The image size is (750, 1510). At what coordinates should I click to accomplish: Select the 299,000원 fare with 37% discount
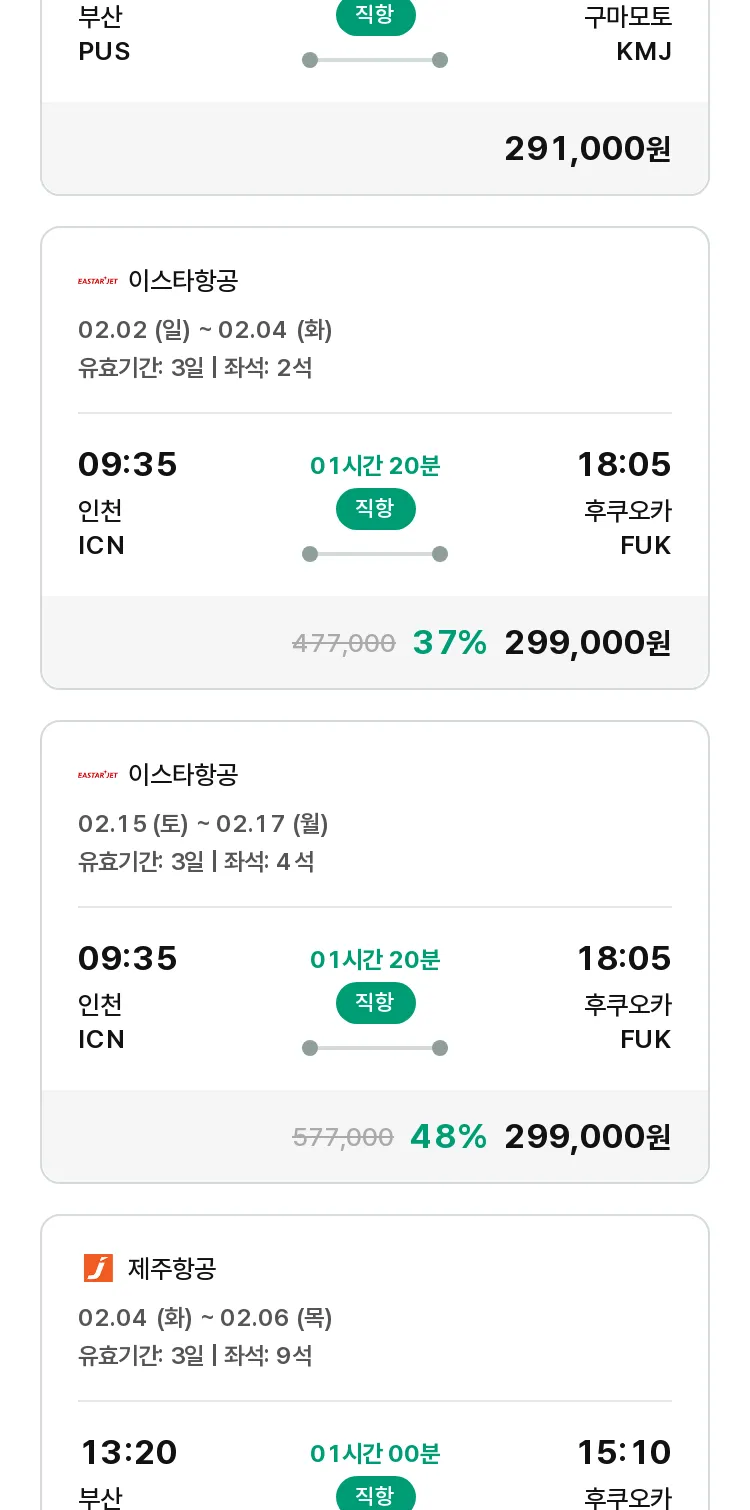tap(587, 643)
